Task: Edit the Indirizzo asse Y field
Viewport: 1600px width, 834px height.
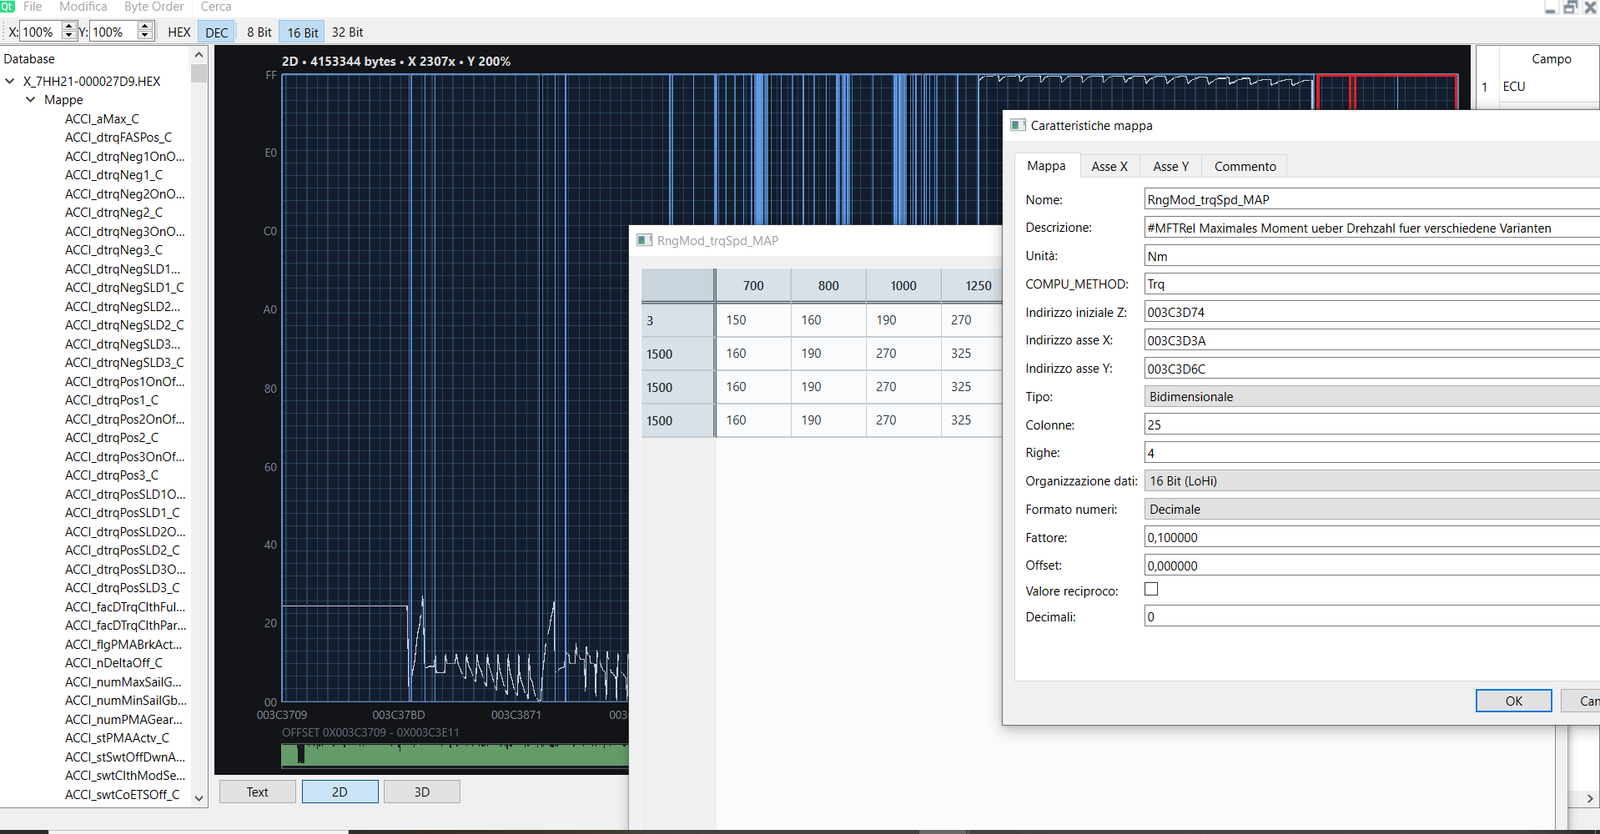Action: tap(1371, 369)
